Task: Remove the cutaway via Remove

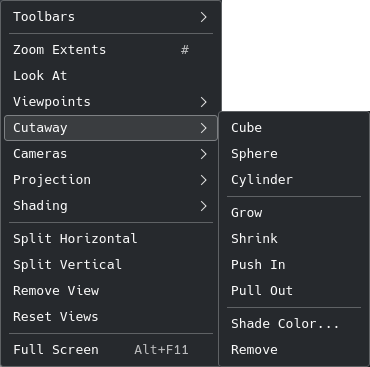Action: tap(294, 350)
